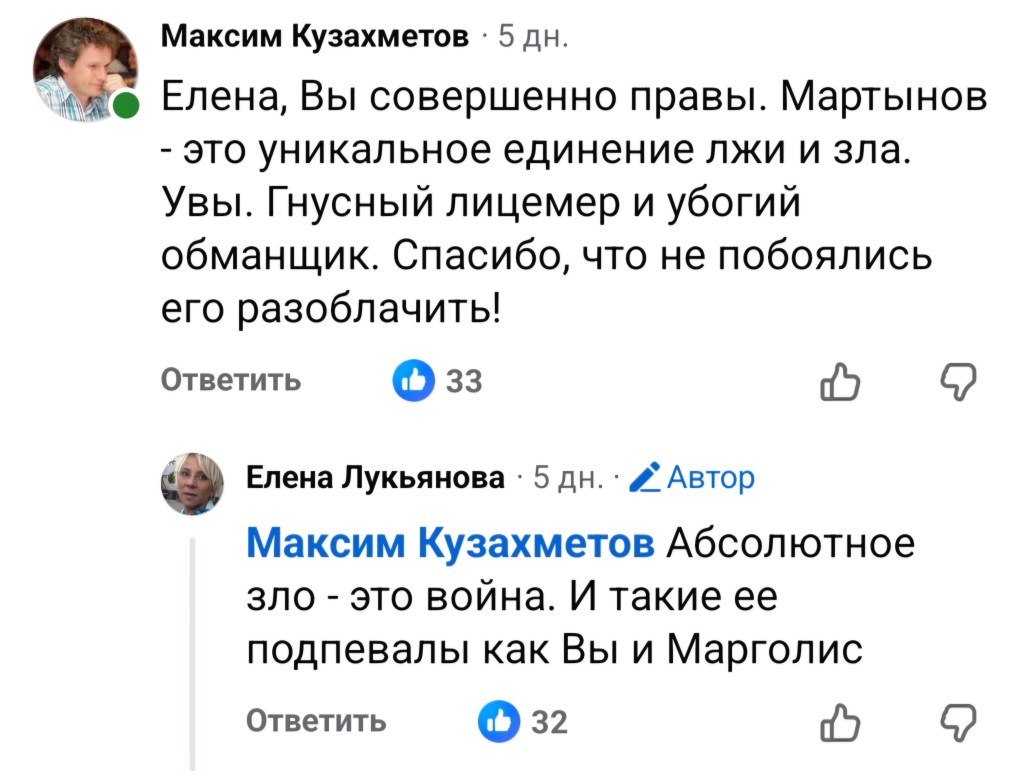This screenshot has width=1024, height=771.
Task: Like Максим Кузахметов's comment with thumbs up
Action: click(836, 381)
